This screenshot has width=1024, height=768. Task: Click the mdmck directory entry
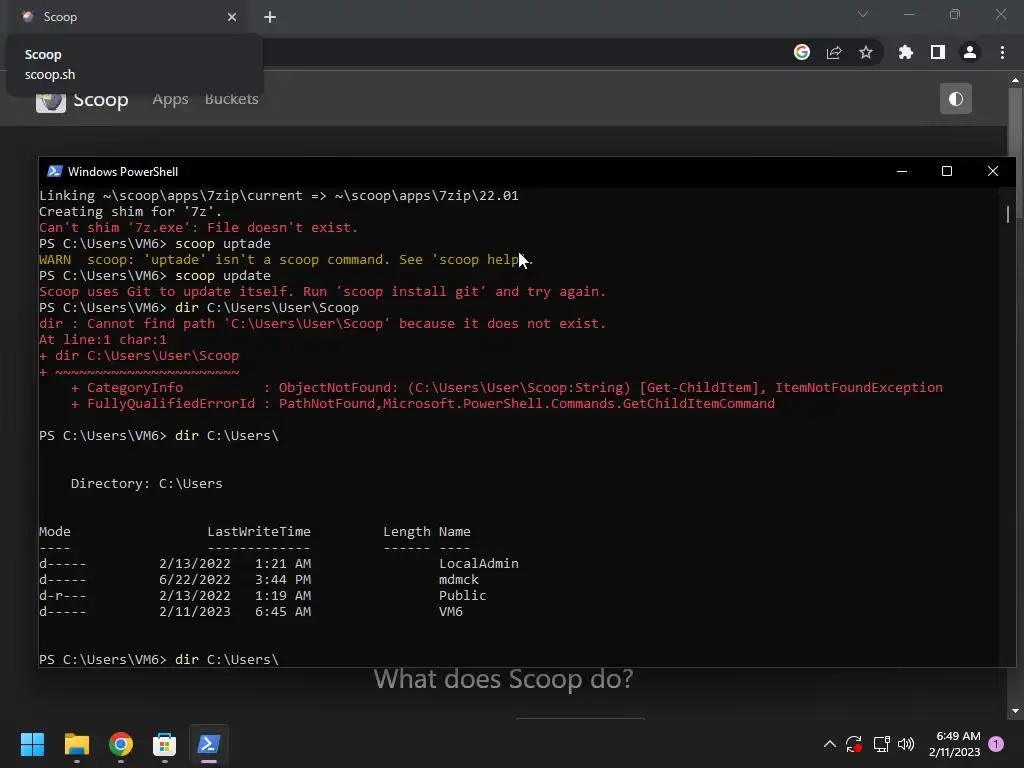click(x=458, y=580)
